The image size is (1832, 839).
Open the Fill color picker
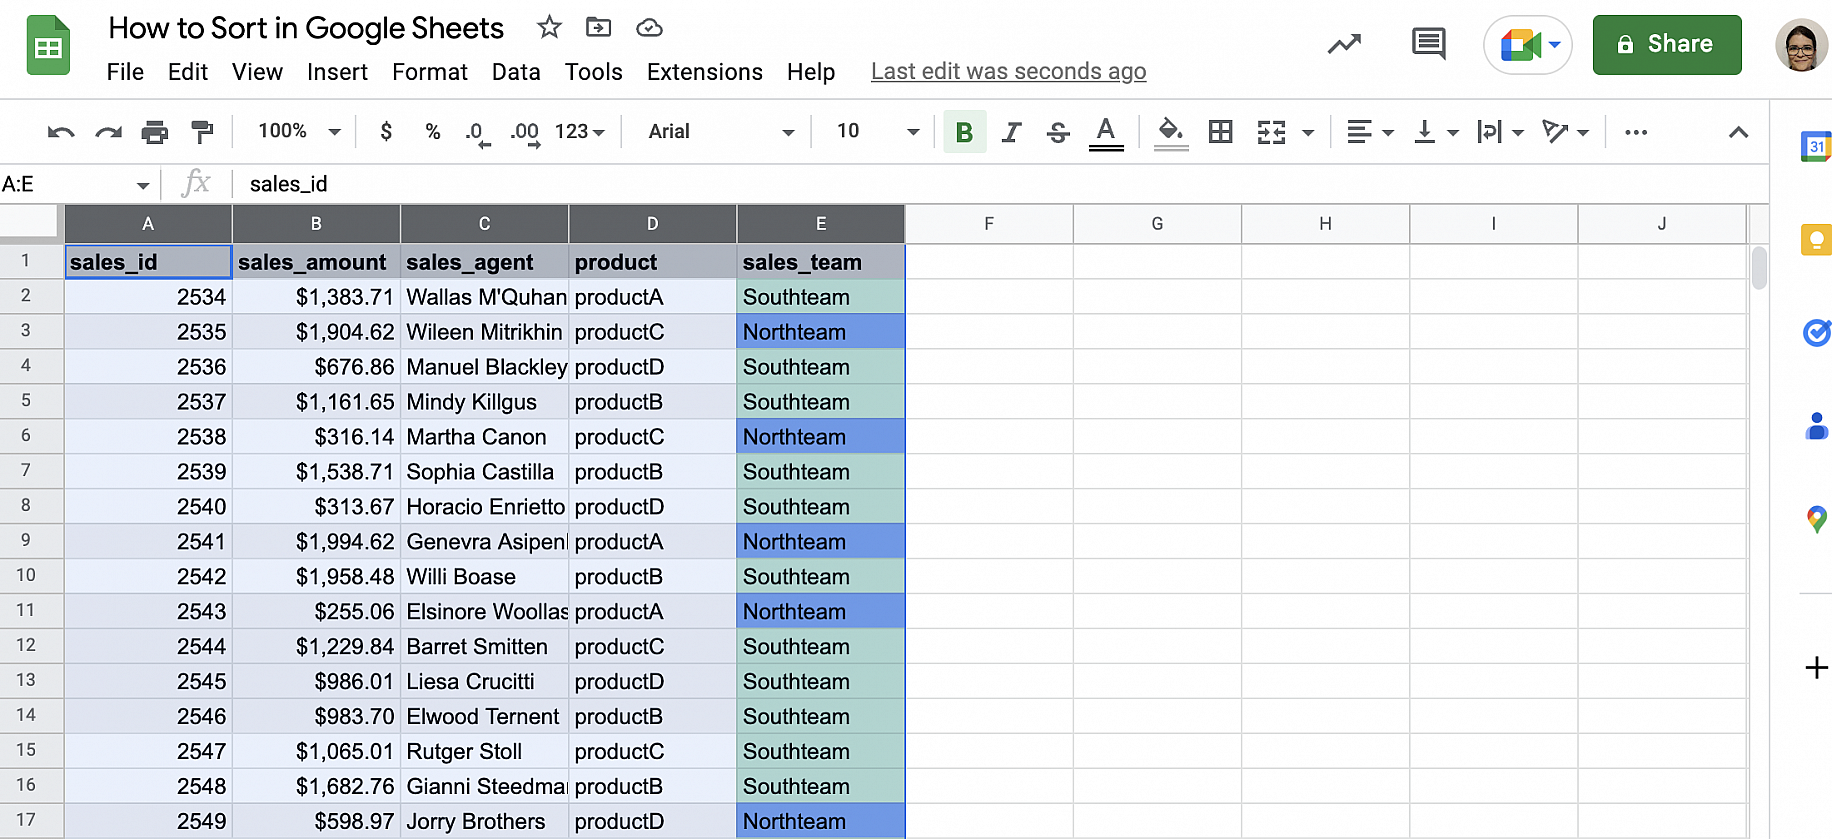[1170, 132]
